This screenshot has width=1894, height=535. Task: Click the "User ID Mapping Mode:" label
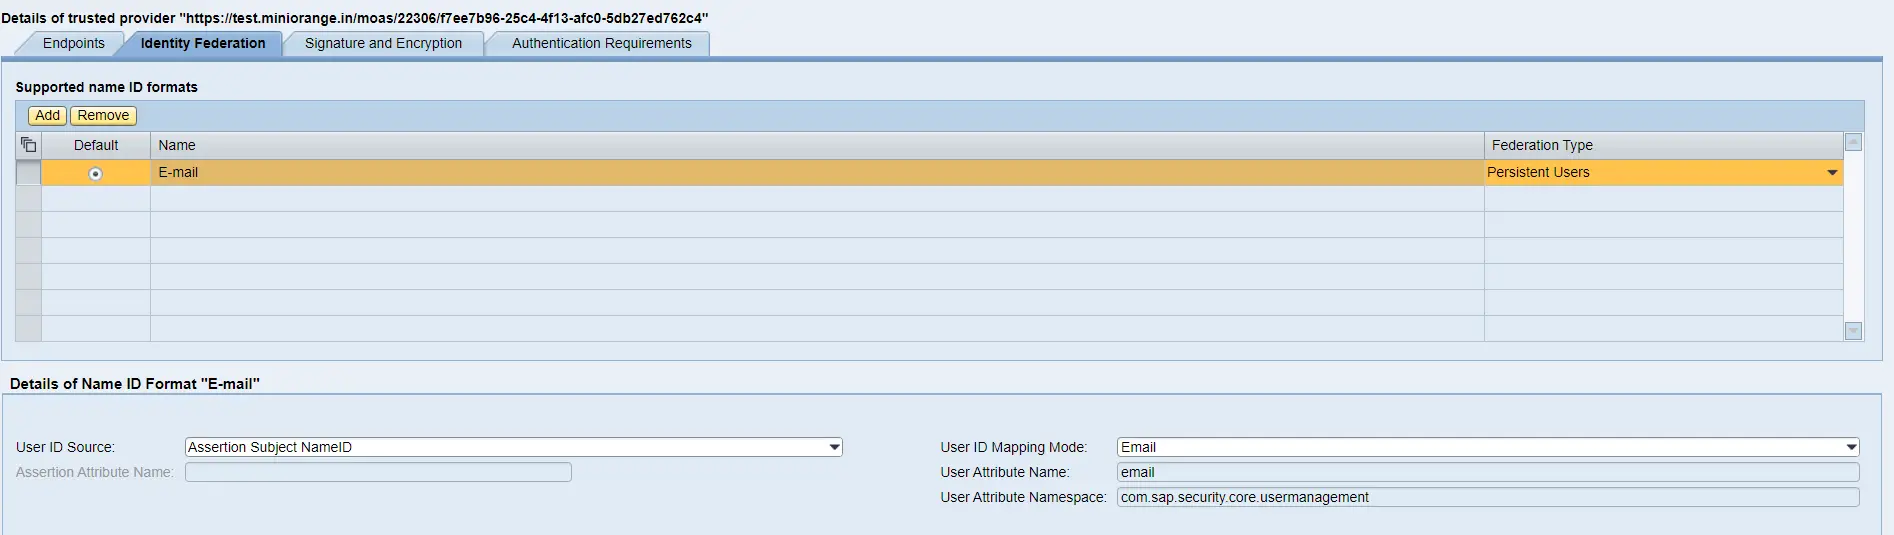click(x=1014, y=447)
